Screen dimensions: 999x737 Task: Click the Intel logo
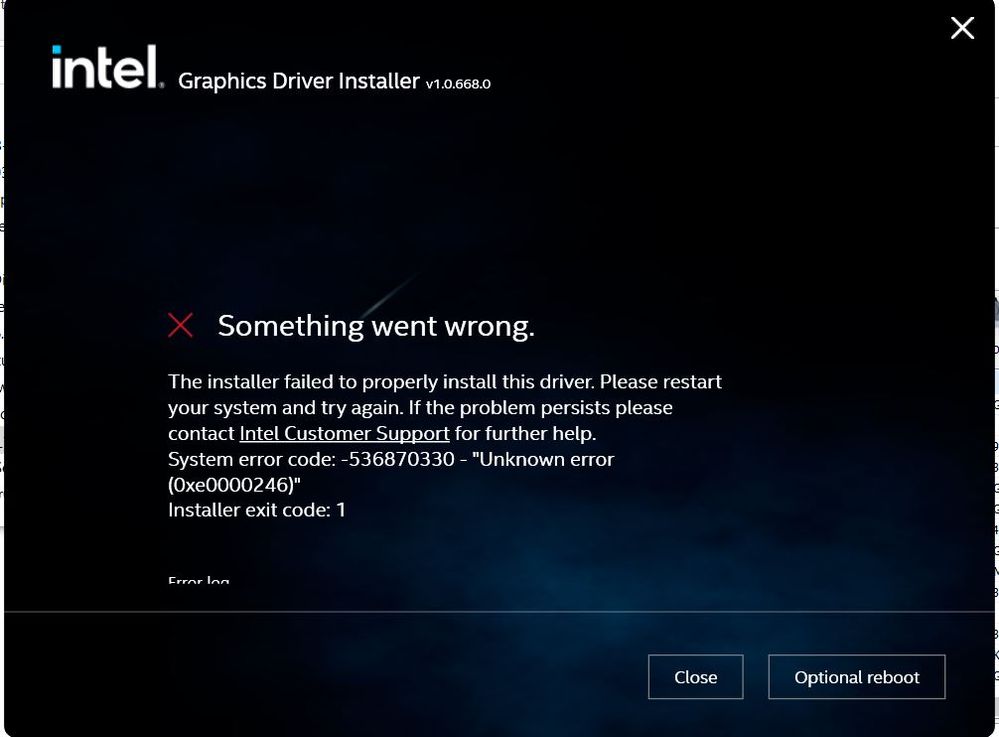coord(107,67)
